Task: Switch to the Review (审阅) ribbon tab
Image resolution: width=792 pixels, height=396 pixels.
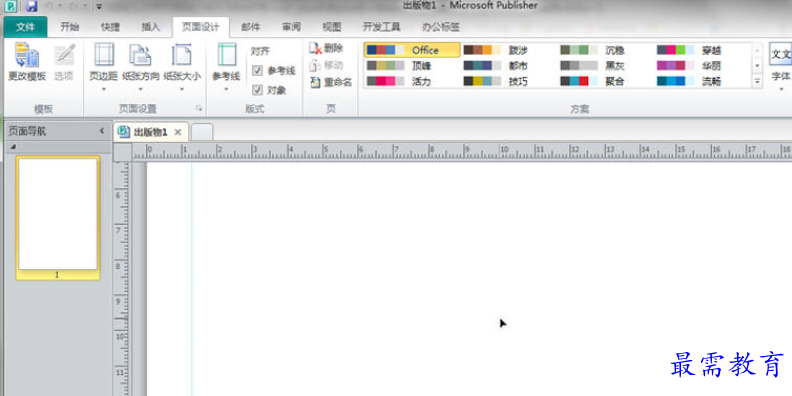Action: tap(291, 27)
